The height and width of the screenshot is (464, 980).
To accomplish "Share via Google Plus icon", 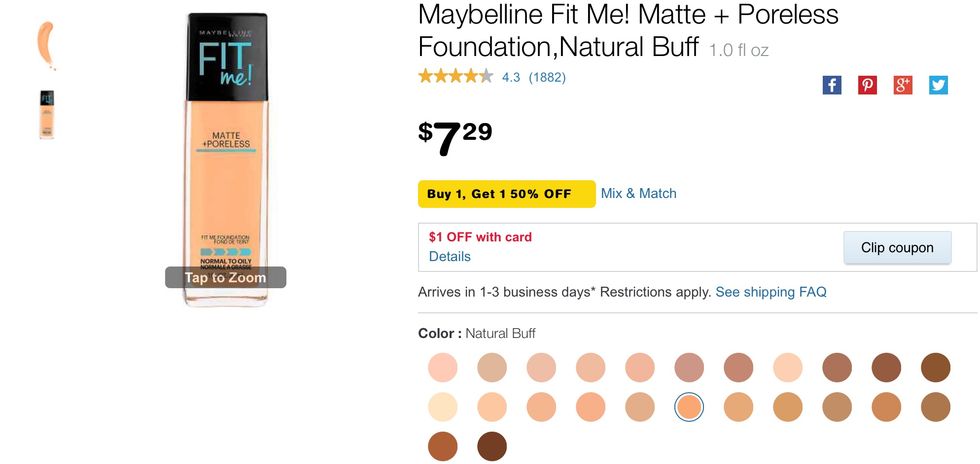I will 903,85.
